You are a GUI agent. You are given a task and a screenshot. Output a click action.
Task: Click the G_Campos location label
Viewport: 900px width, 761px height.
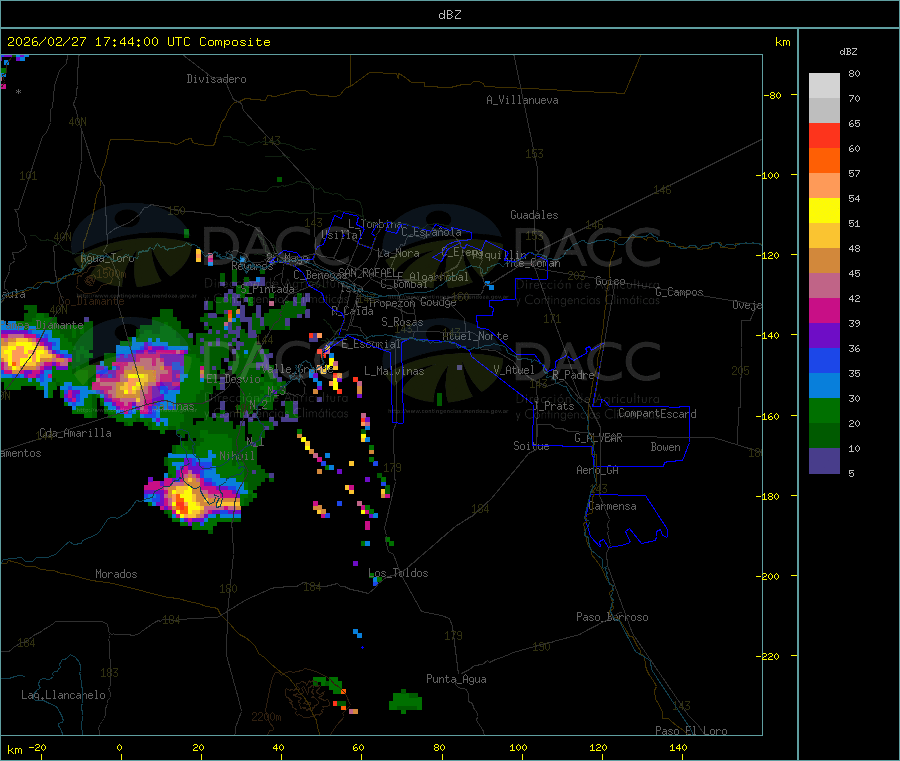(679, 292)
